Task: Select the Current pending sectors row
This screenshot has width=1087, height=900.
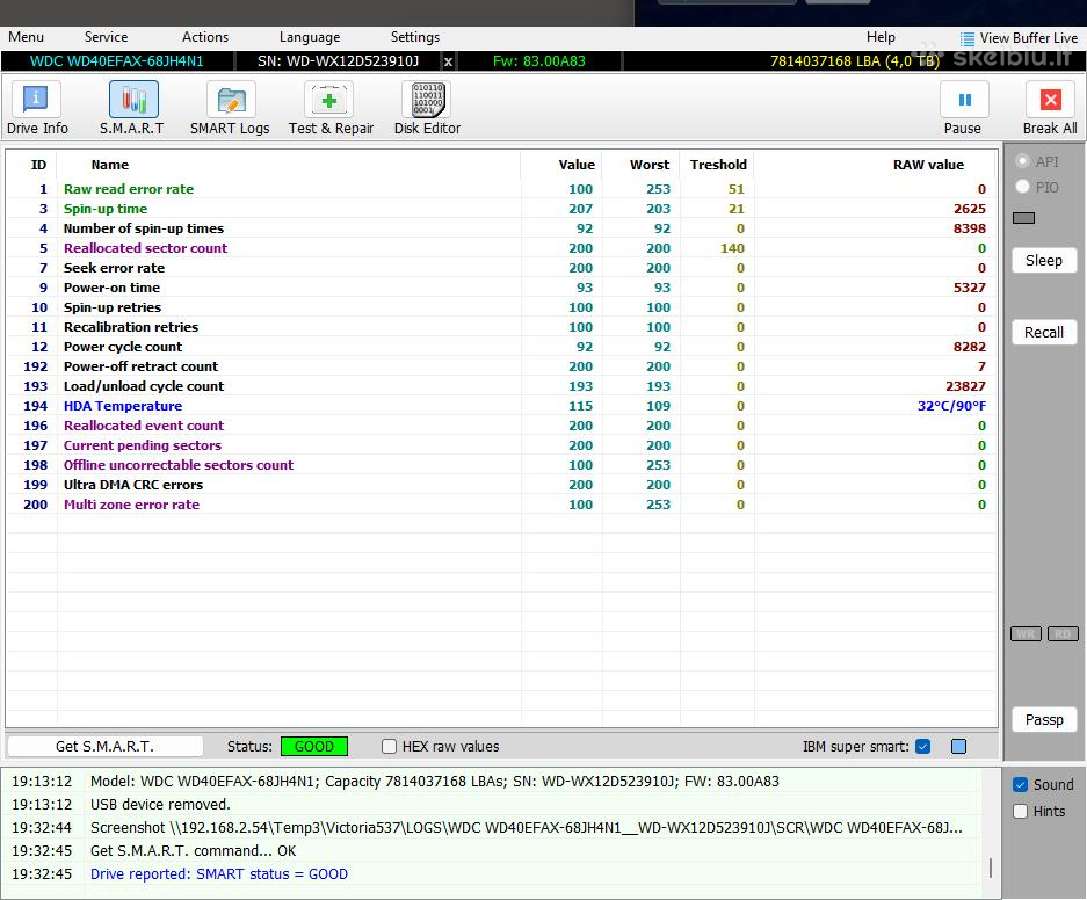Action: (x=502, y=445)
